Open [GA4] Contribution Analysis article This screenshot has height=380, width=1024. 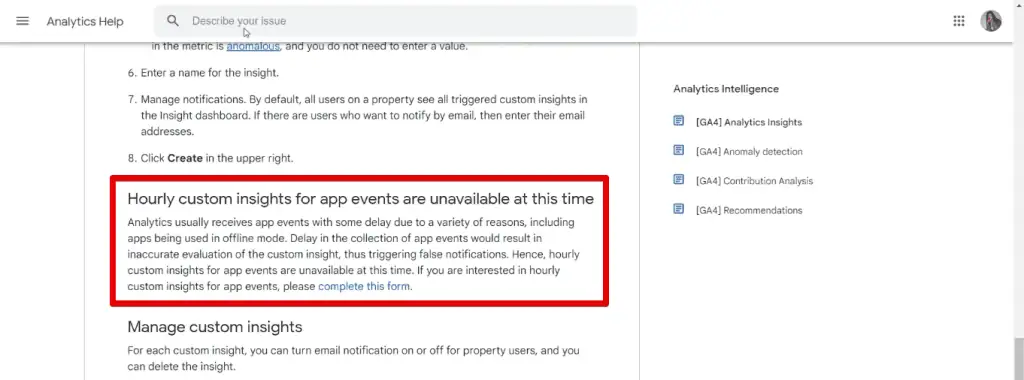754,181
